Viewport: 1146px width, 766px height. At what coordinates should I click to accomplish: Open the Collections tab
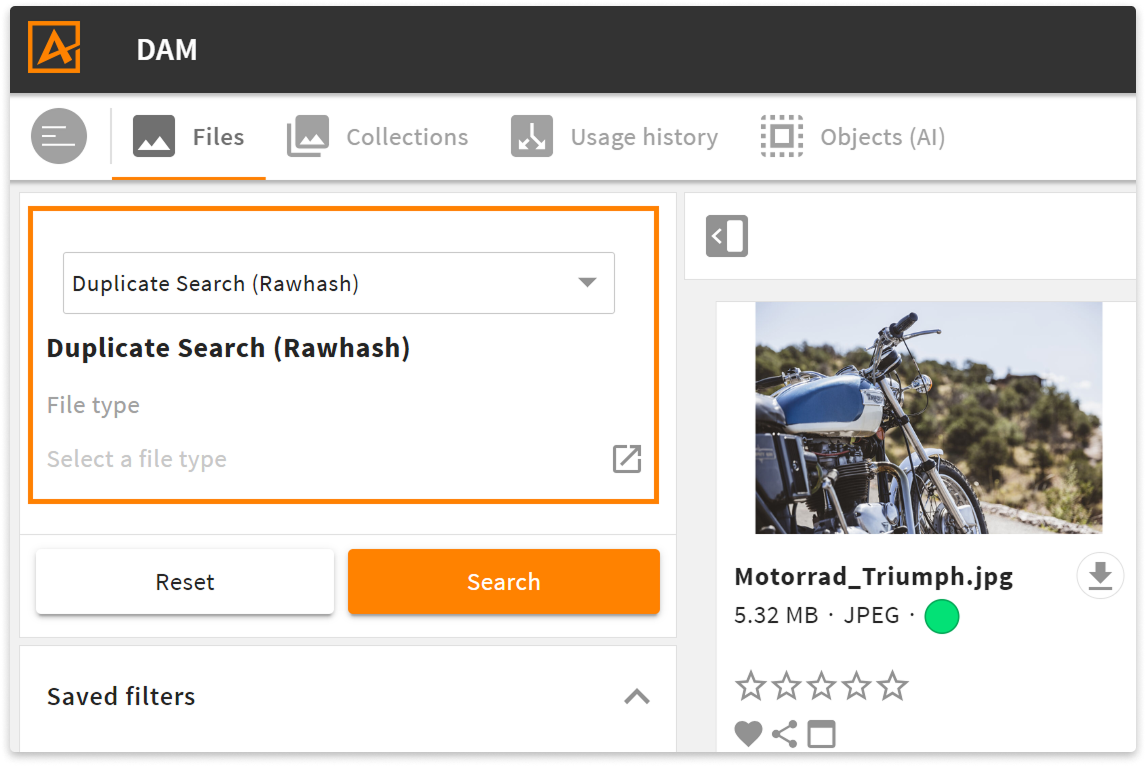[378, 137]
